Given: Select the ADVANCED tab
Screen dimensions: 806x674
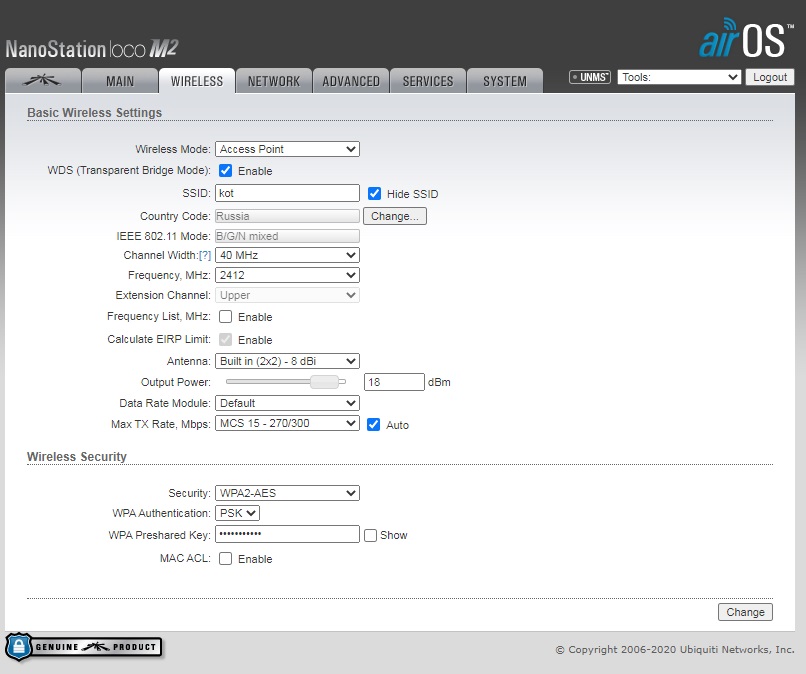Looking at the screenshot, I should [x=351, y=81].
